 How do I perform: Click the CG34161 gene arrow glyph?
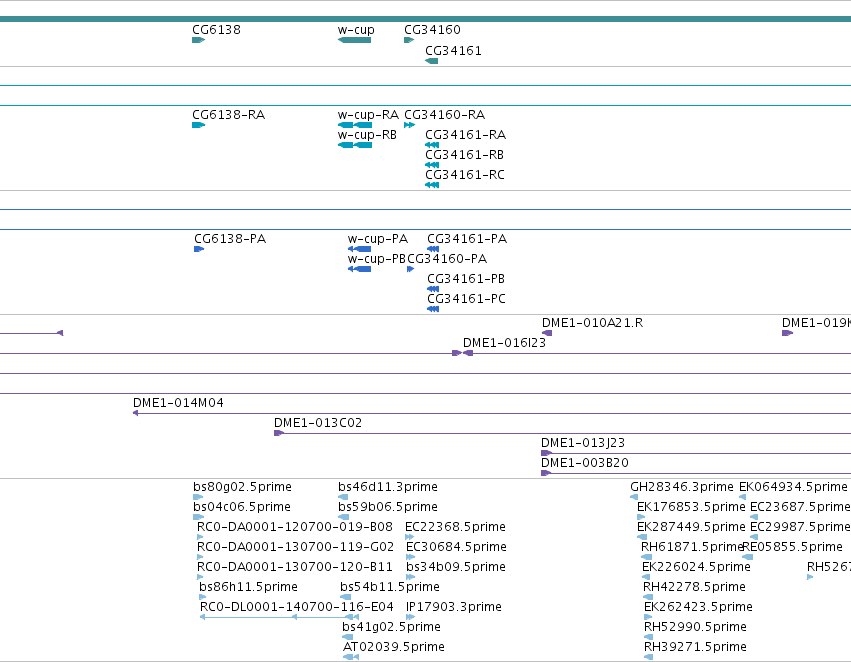pyautogui.click(x=431, y=61)
